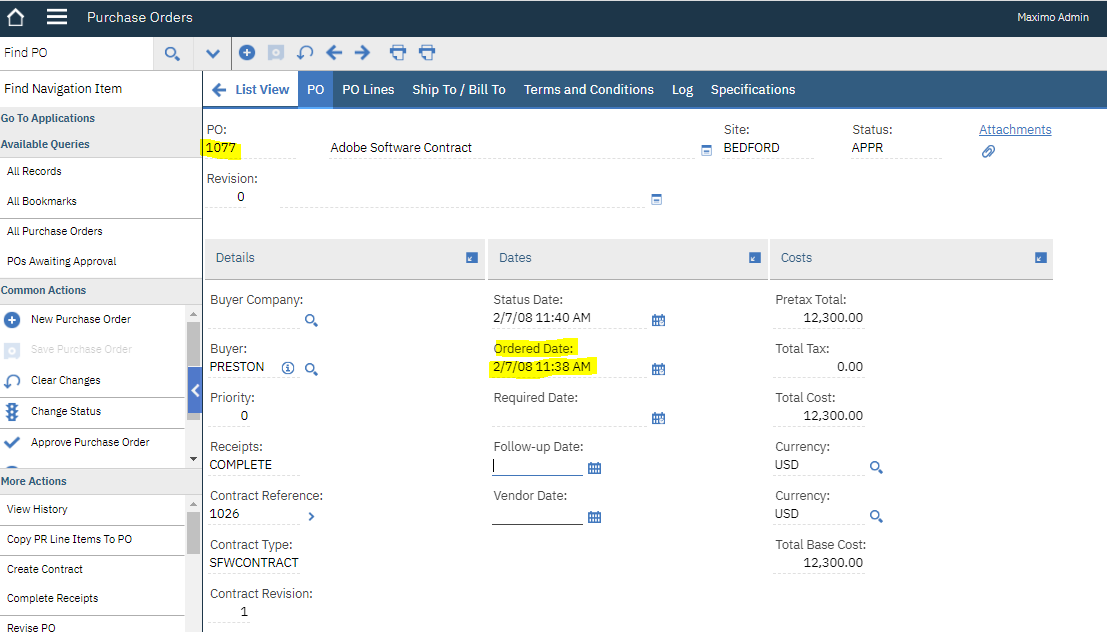Click the Home icon in header
The height and width of the screenshot is (632, 1107).
16,17
